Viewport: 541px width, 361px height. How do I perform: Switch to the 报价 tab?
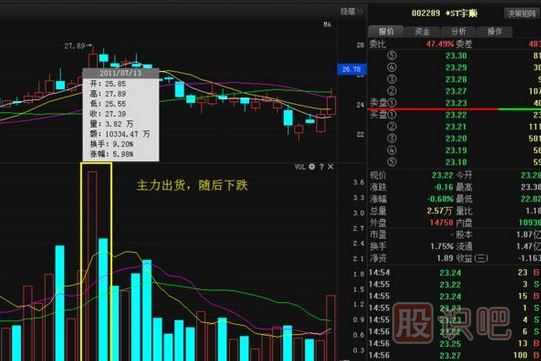386,31
